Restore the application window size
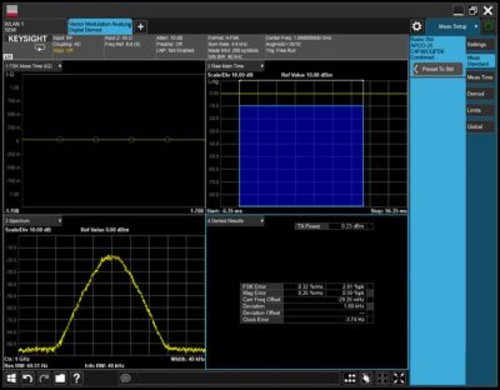This screenshot has width=500, height=390. [473, 11]
